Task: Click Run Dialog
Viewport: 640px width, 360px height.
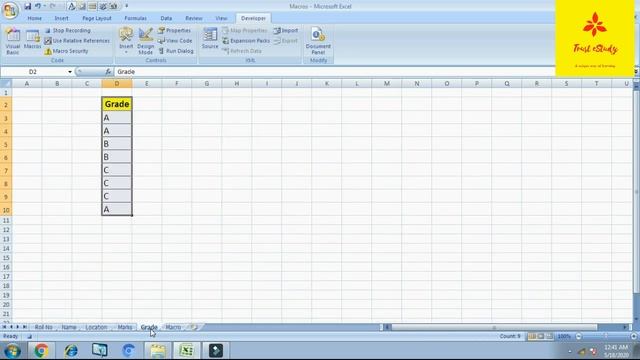Action: pyautogui.click(x=176, y=51)
